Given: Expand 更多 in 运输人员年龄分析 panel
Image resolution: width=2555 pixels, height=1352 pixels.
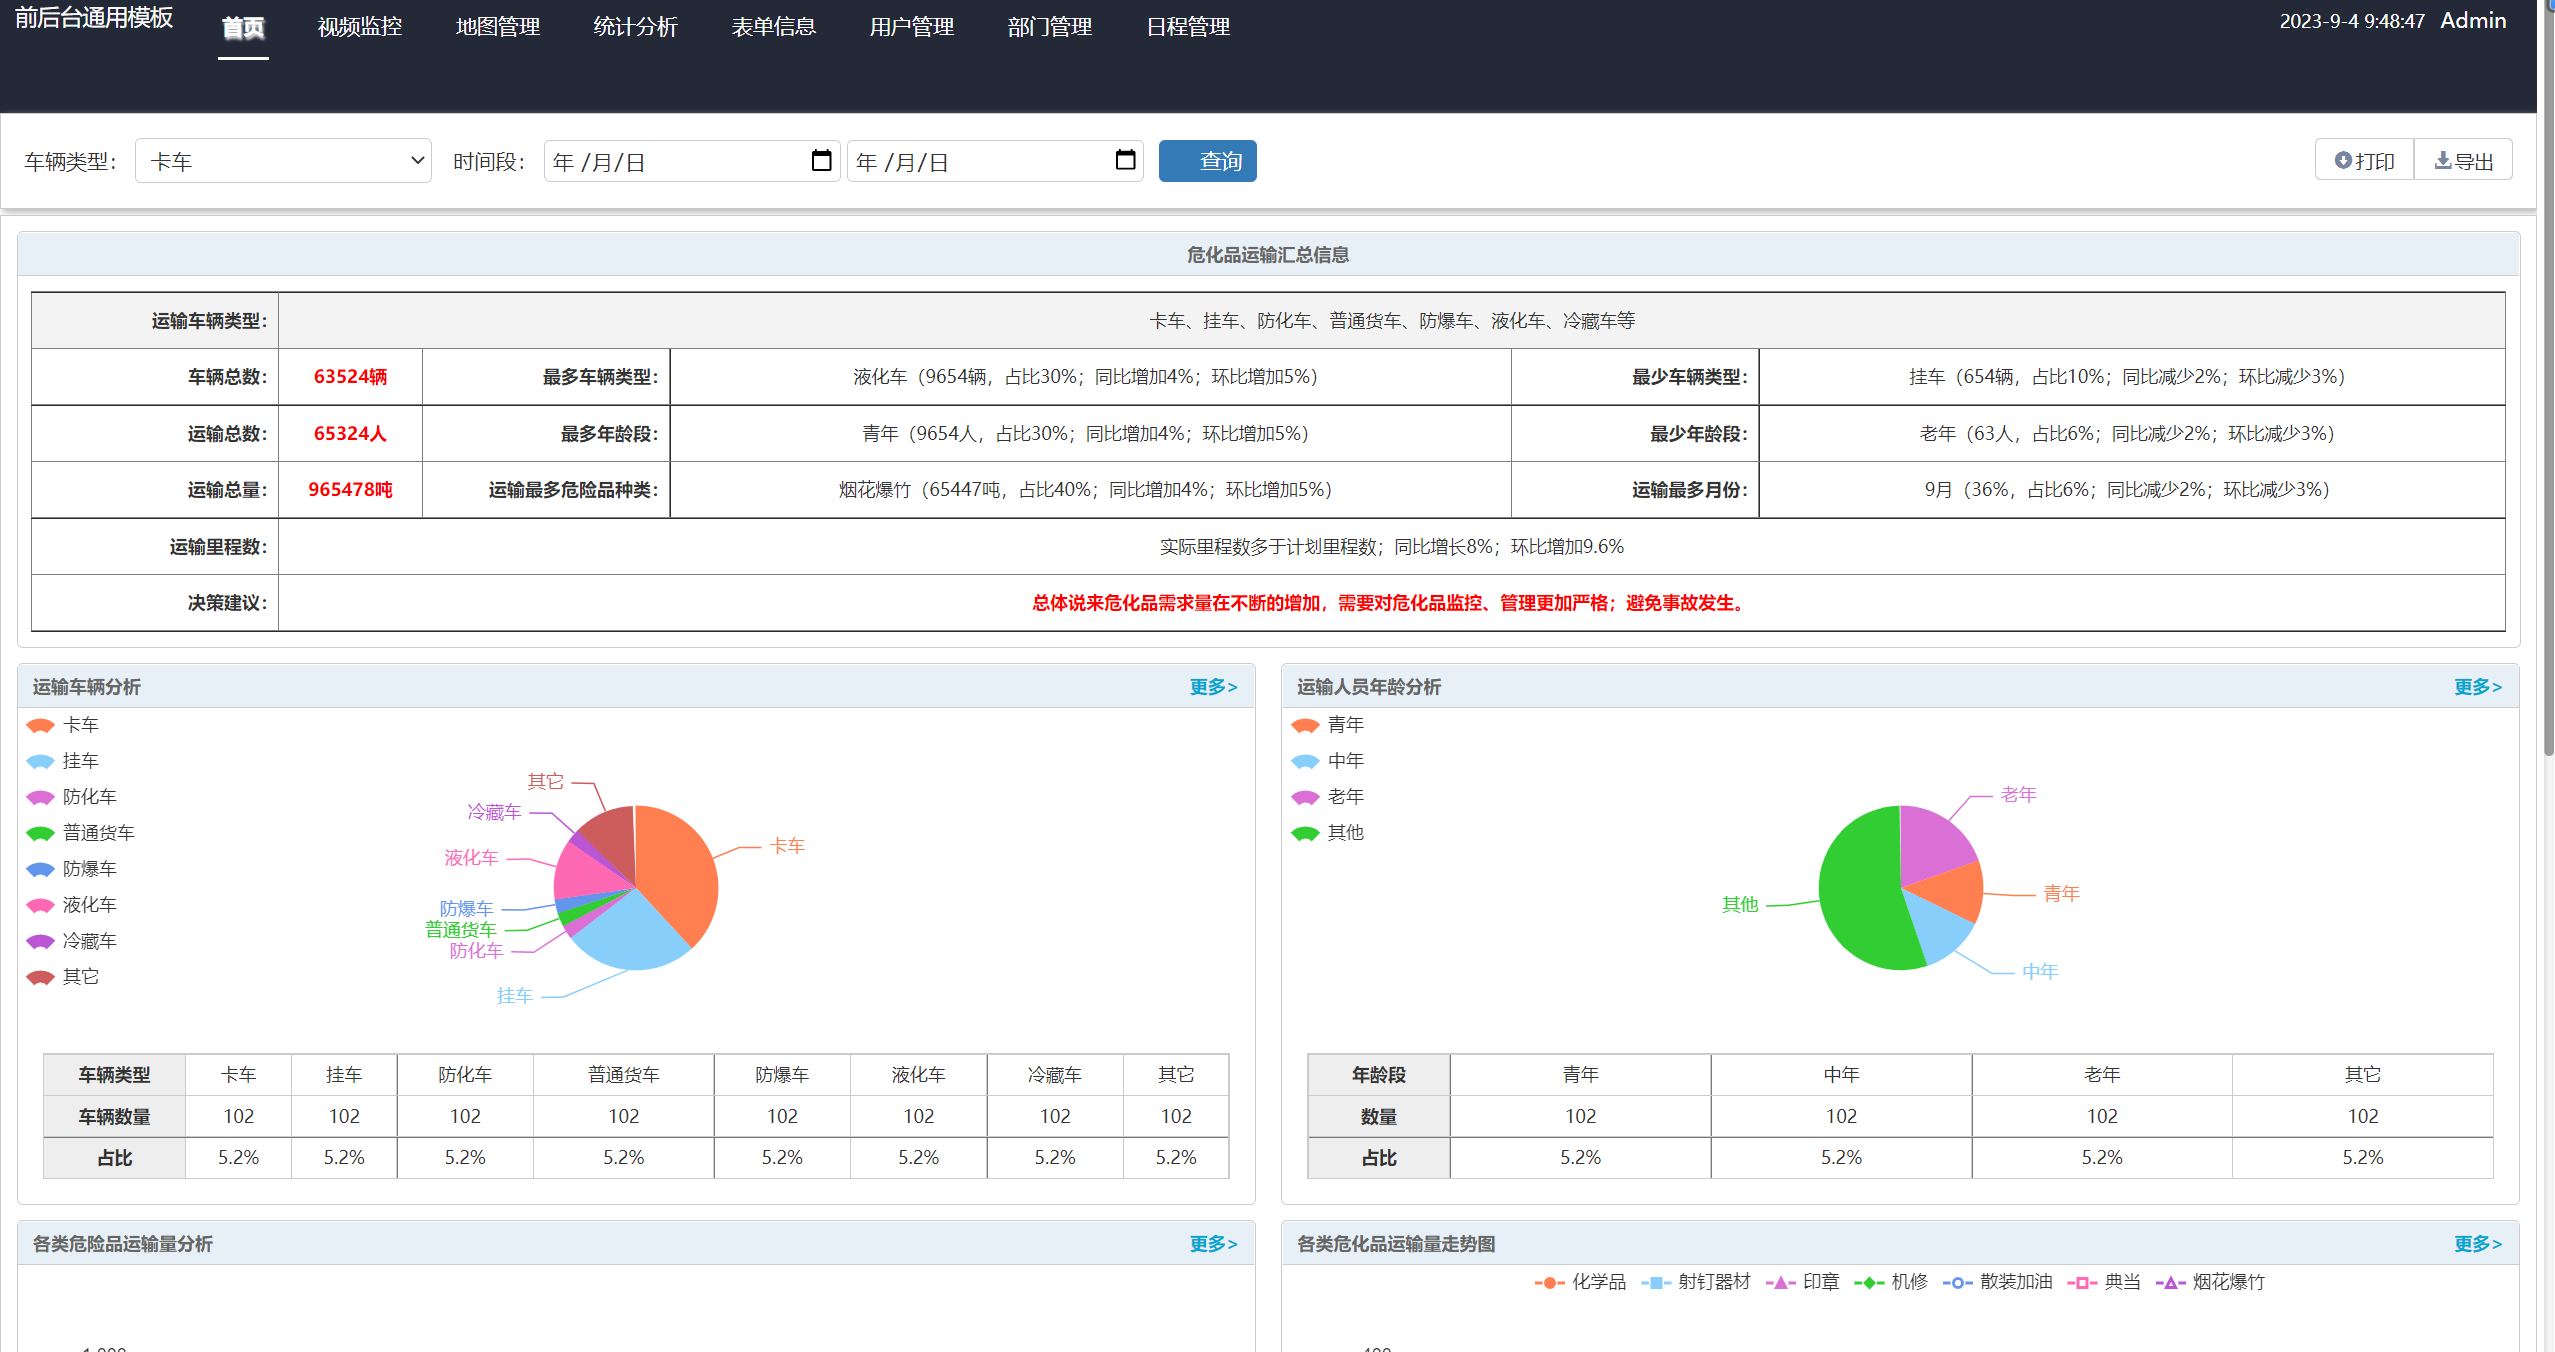Looking at the screenshot, I should click(2477, 687).
